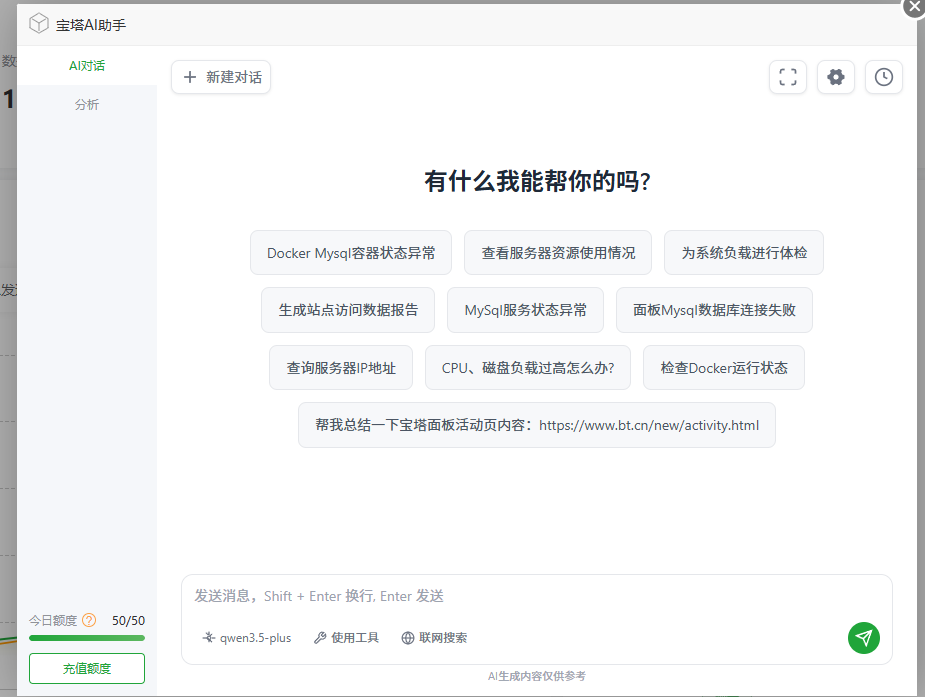
Task: Click the 有什么我能帮你的吗? heading
Action: coord(537,181)
